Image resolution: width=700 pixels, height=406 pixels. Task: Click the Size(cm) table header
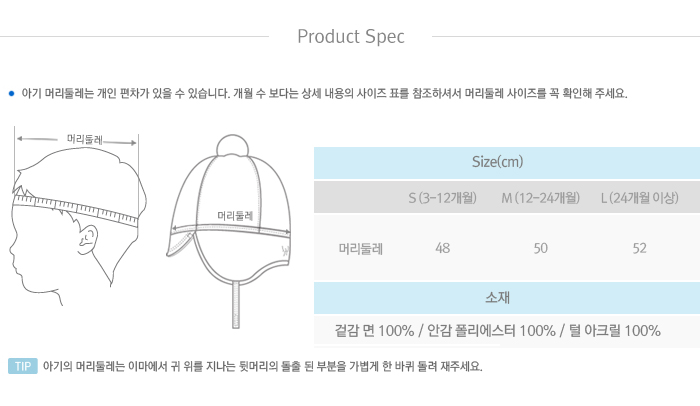point(497,162)
